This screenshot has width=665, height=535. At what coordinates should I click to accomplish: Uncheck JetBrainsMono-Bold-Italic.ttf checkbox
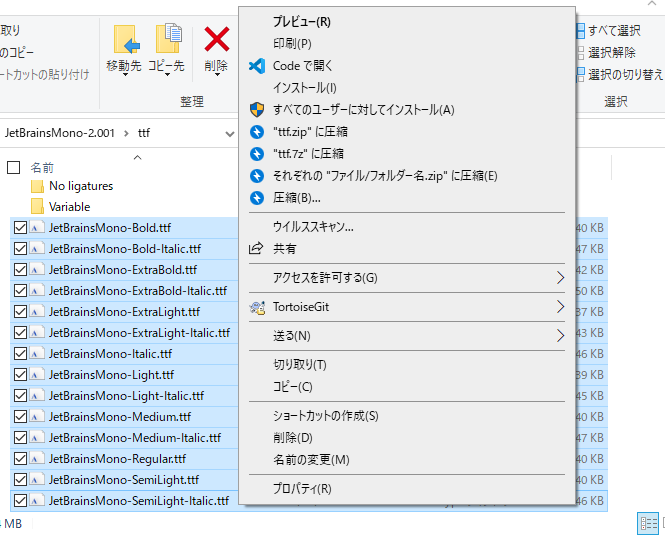[20, 249]
